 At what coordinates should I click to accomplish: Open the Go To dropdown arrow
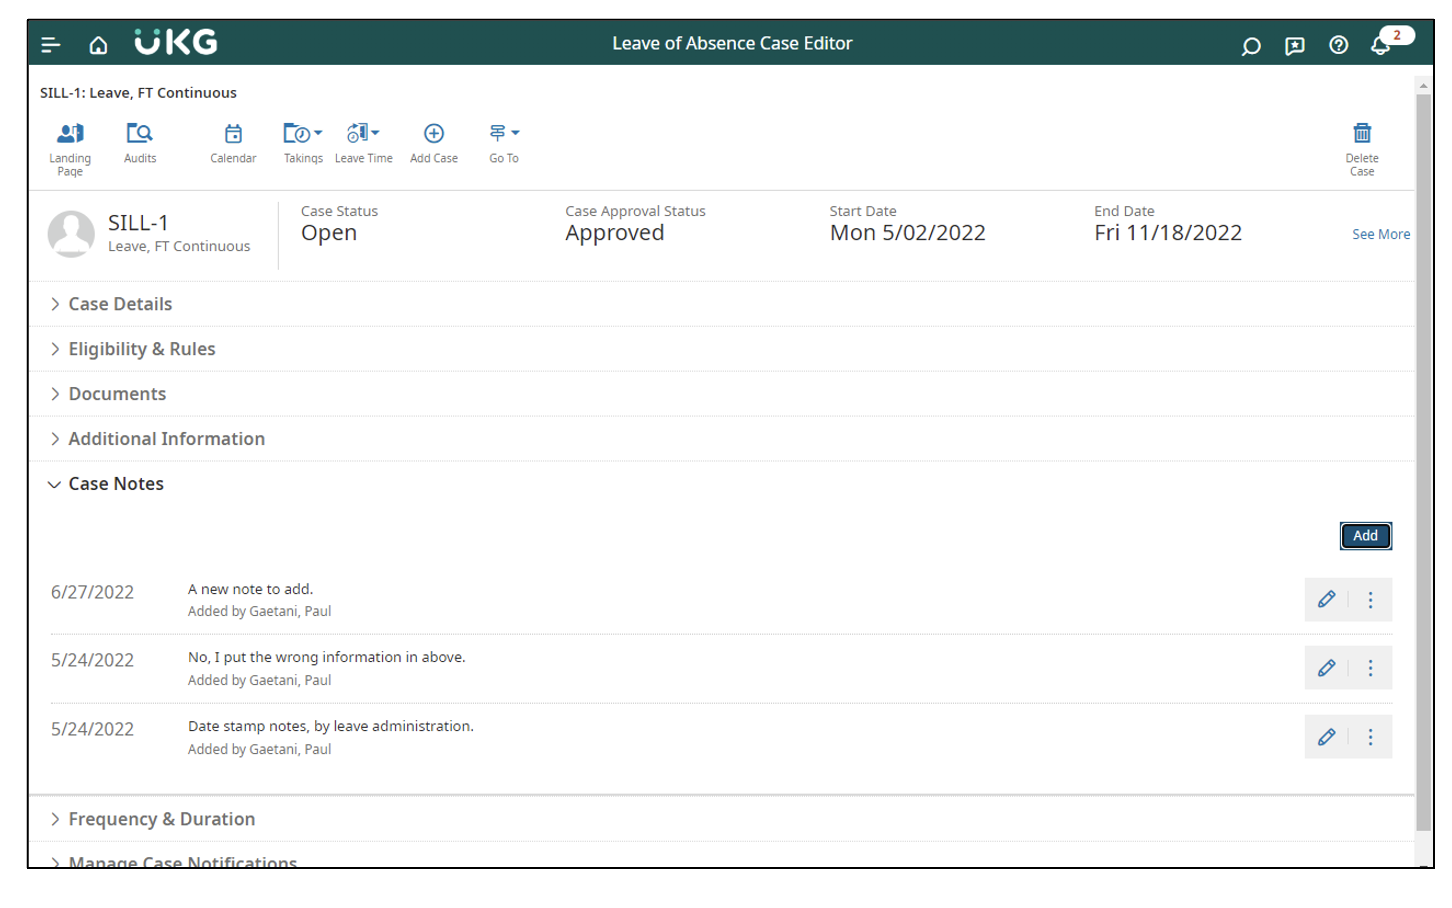pyautogui.click(x=514, y=131)
